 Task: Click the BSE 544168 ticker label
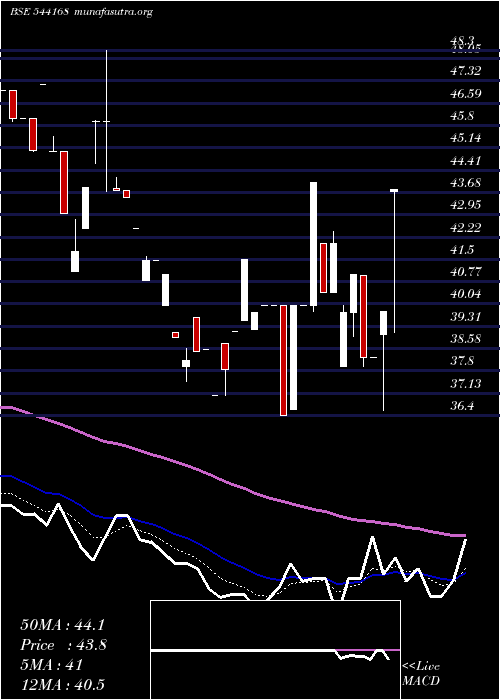tap(39, 12)
